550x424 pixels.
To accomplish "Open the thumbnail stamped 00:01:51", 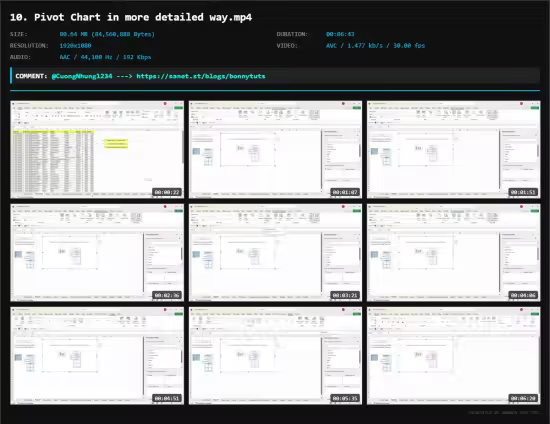I will pos(454,149).
